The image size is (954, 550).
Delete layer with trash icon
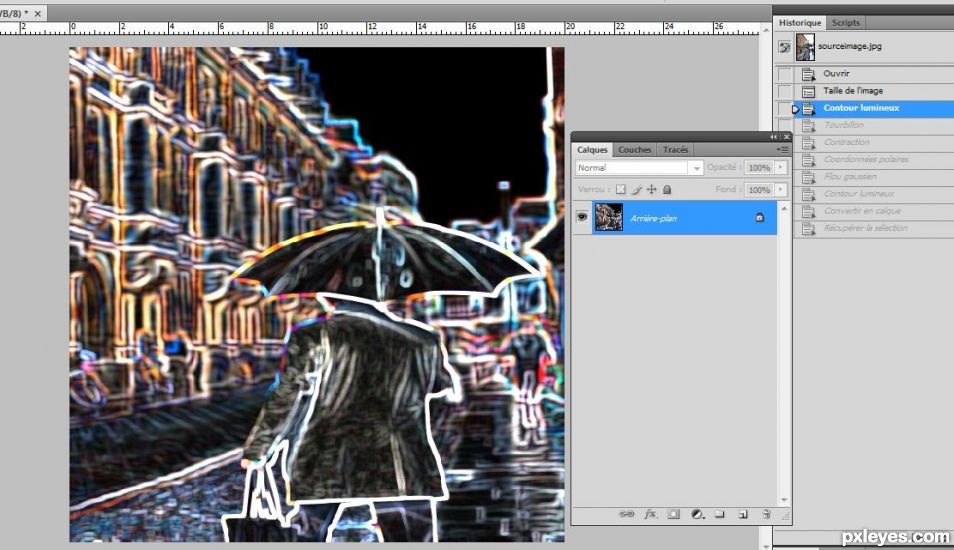coord(766,514)
